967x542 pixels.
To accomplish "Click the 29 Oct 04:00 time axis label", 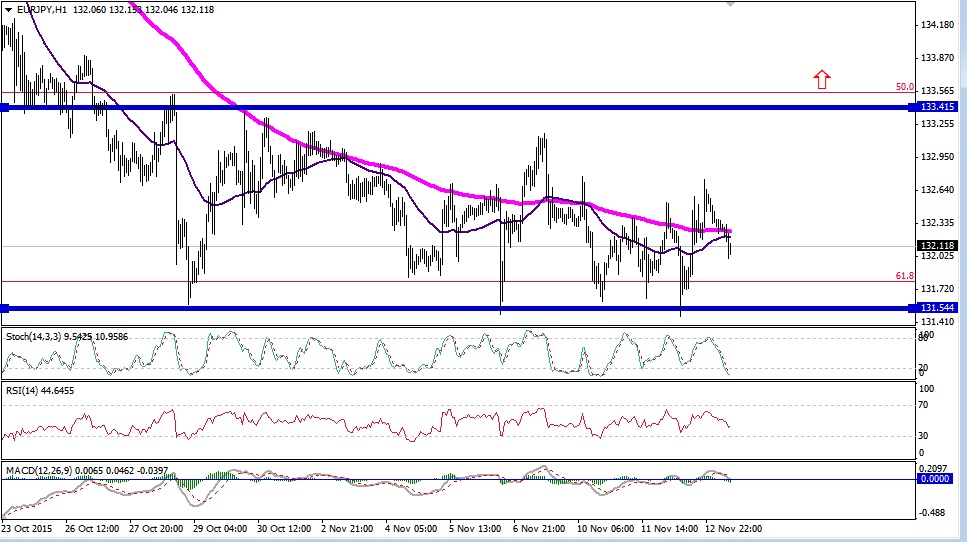I will tap(220, 528).
